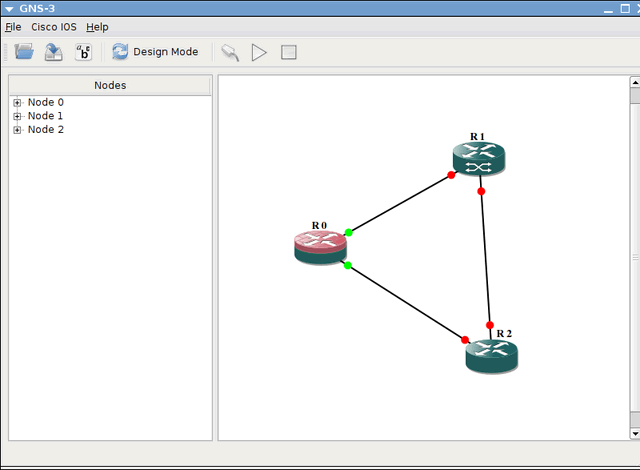Click the canvas vertical scrollbar
Screen dimensions: 640x470
point(634,257)
